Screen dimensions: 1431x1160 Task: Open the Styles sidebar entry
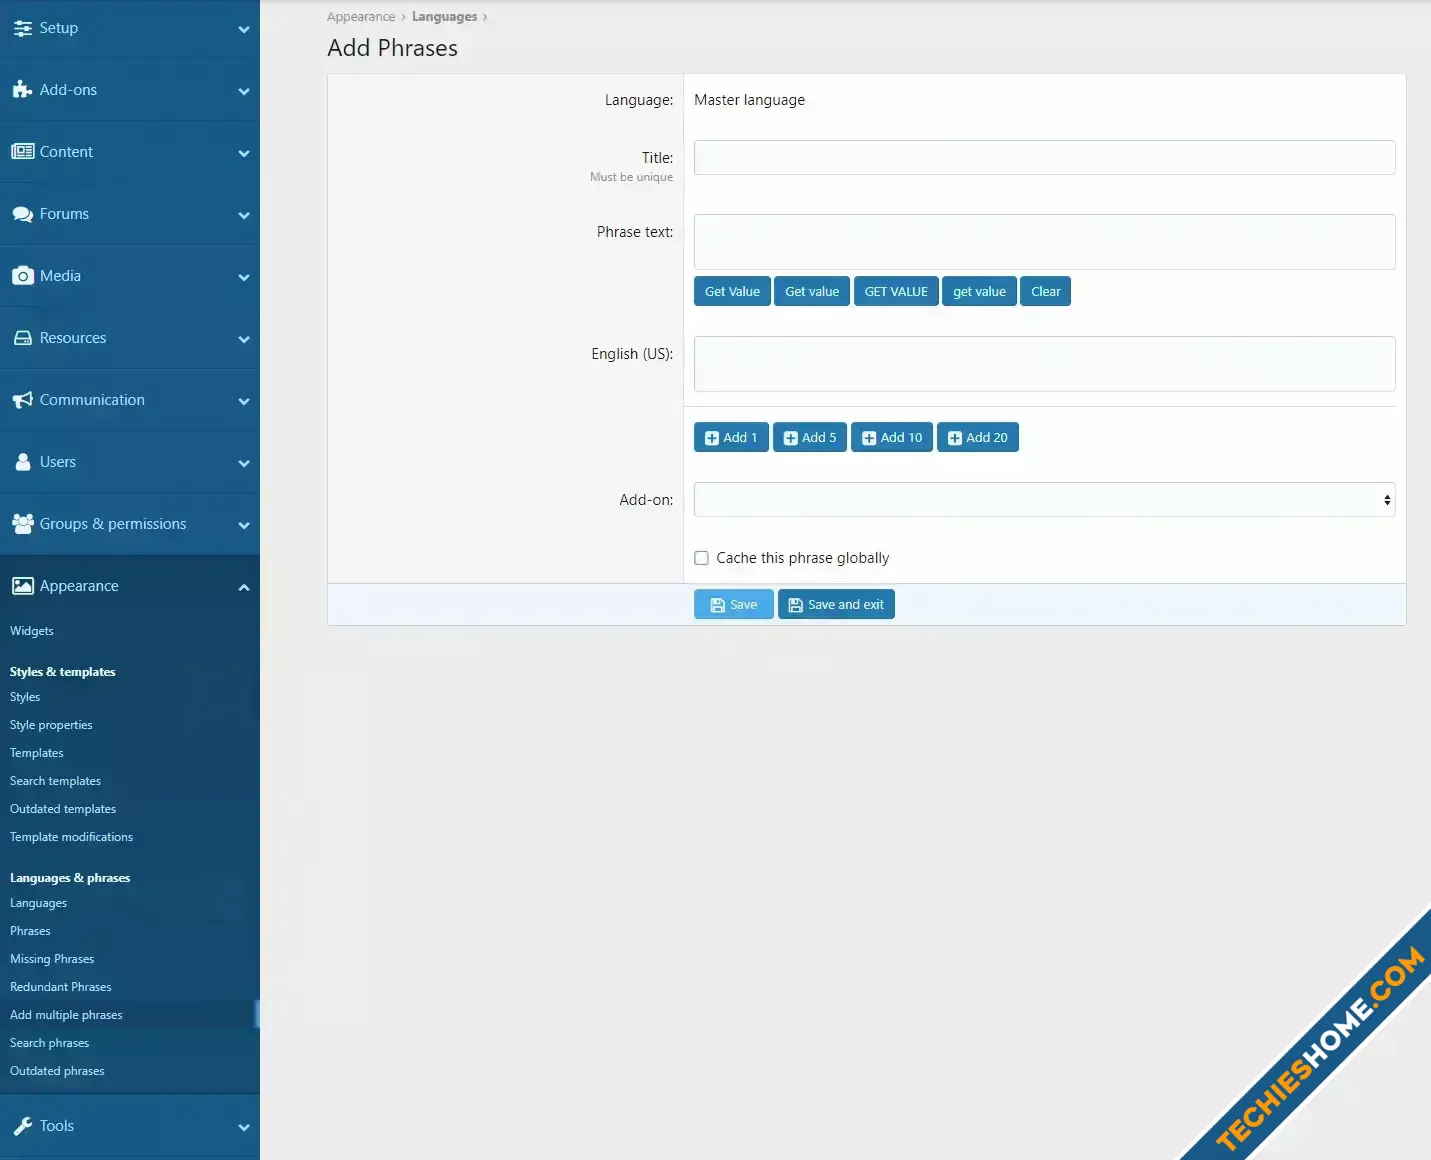click(25, 697)
